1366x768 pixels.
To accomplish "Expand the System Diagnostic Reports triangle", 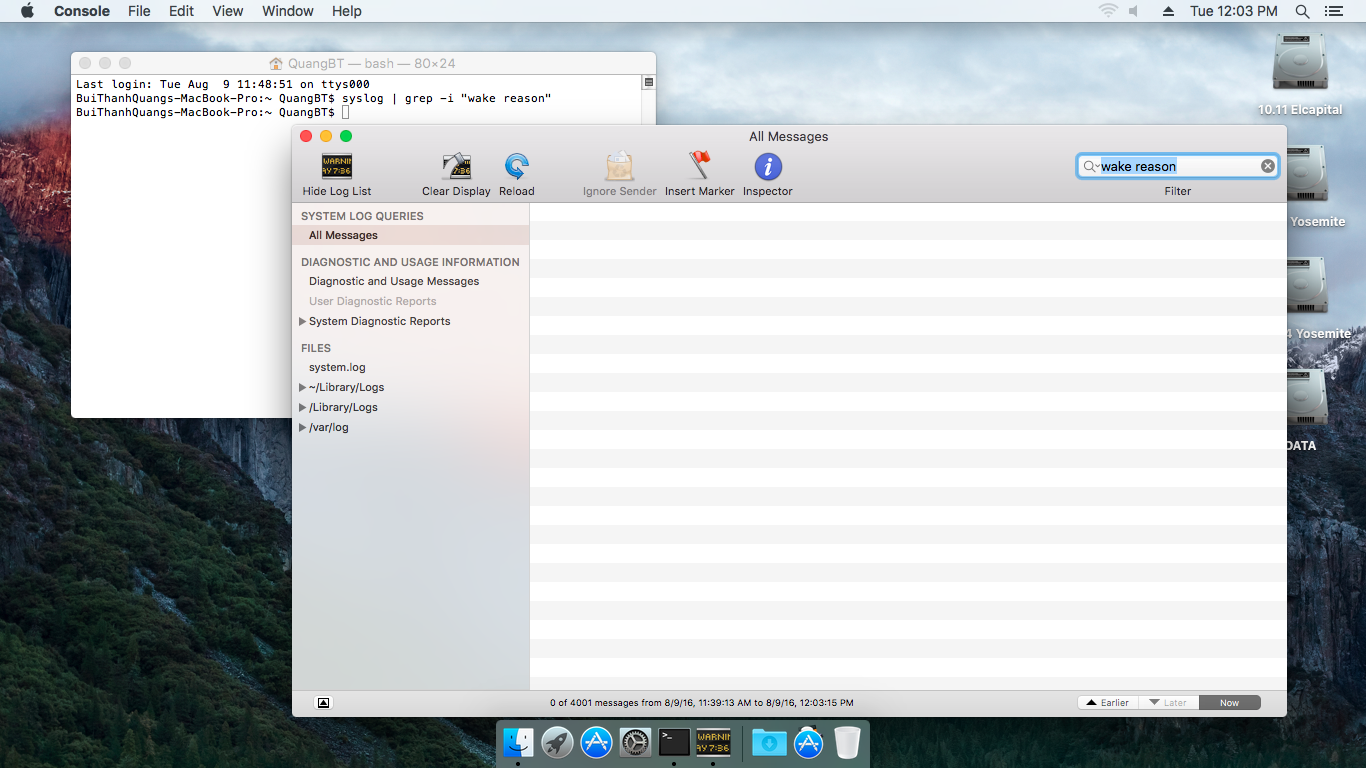I will [x=303, y=322].
